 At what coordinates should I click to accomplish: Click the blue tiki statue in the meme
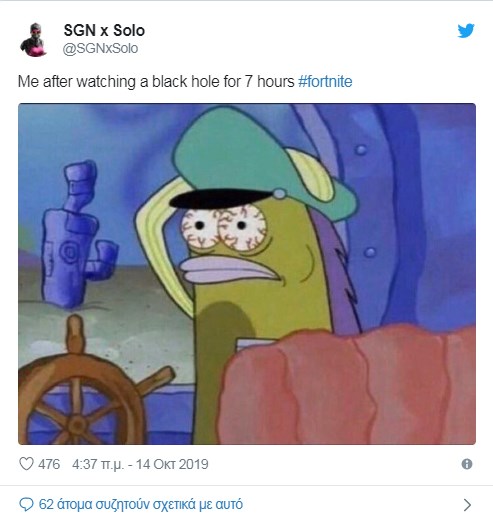[77, 234]
